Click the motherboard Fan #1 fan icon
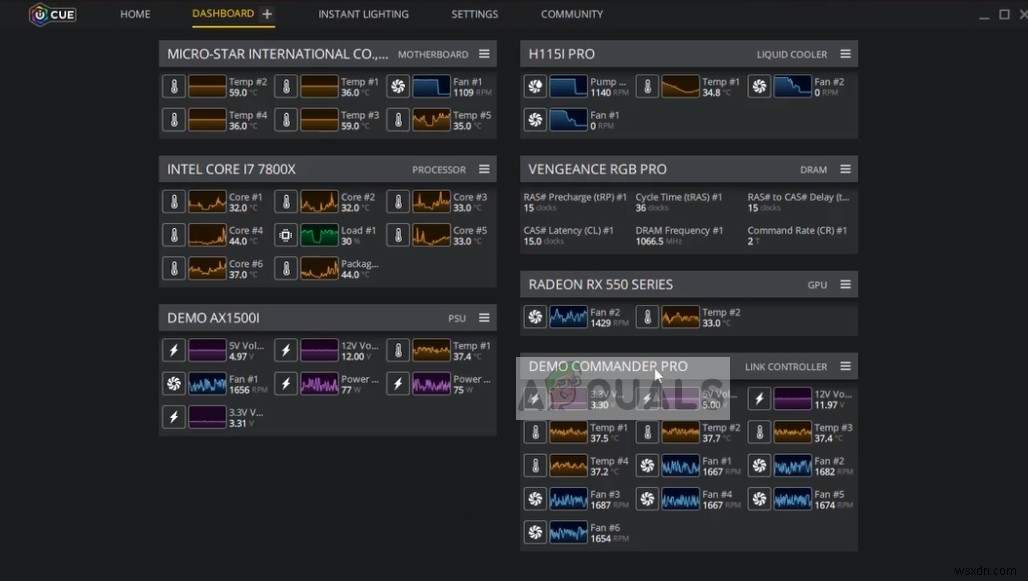 click(398, 87)
